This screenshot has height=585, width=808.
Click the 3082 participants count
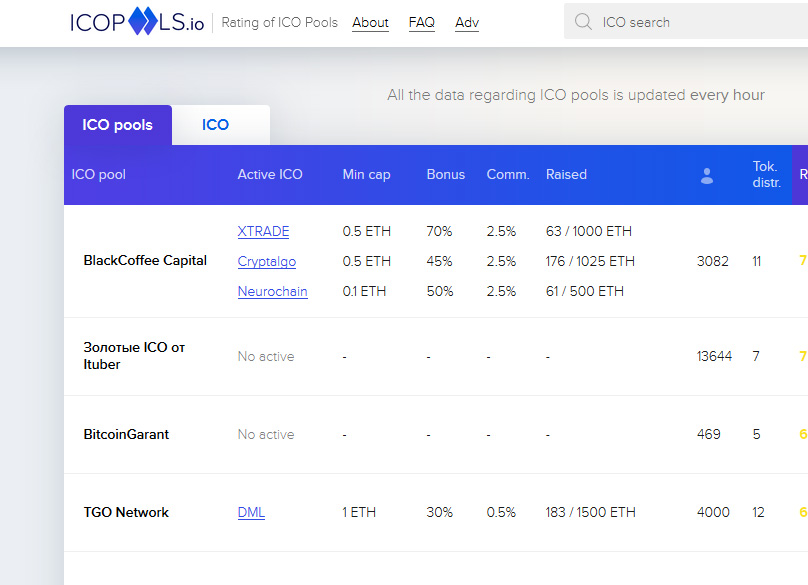(713, 261)
